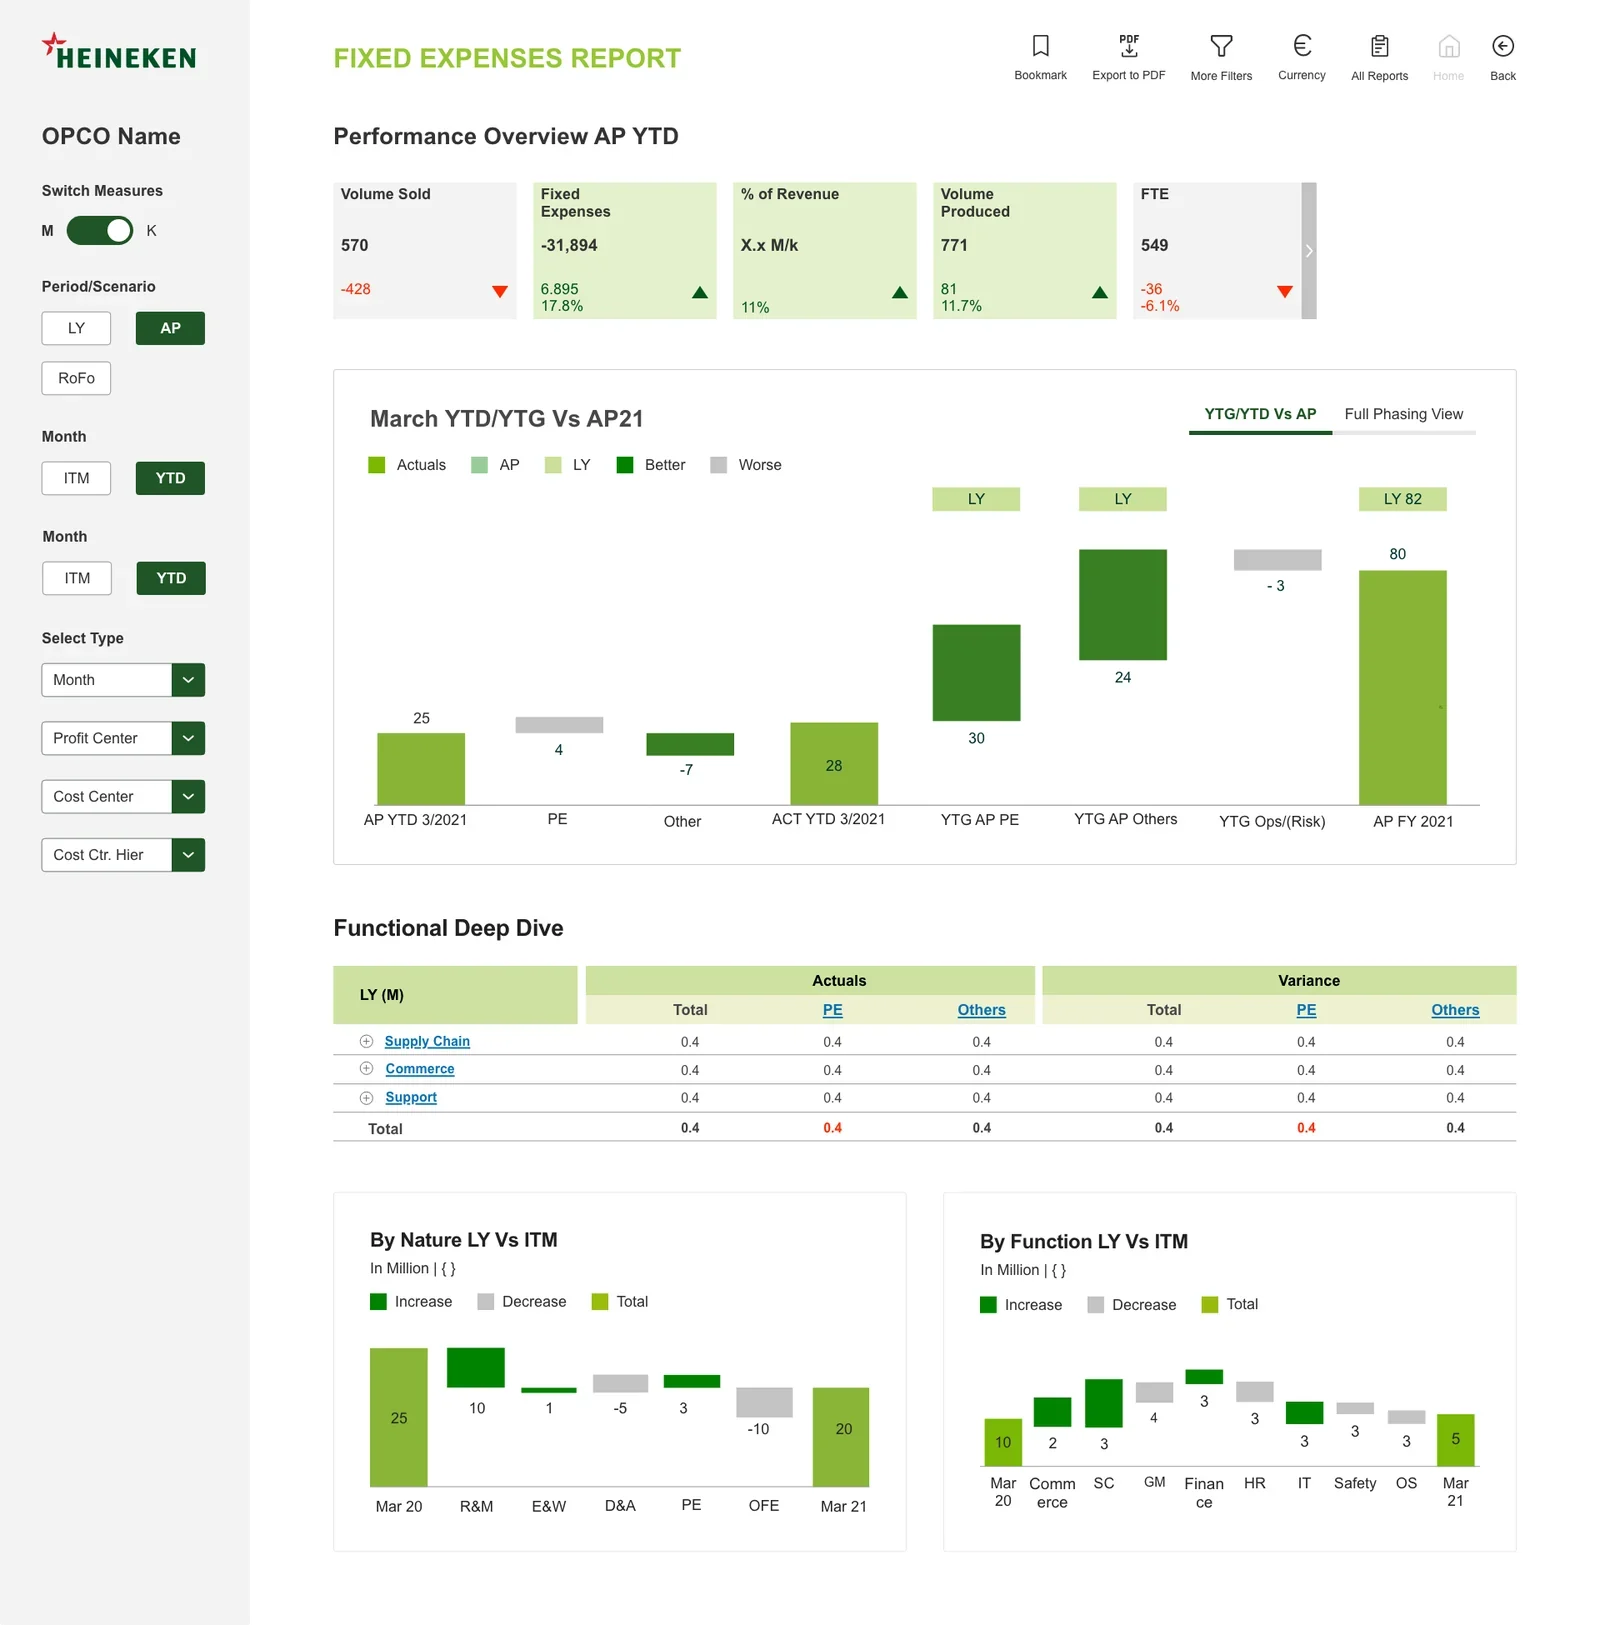Click the Back arrow icon

(x=1502, y=46)
